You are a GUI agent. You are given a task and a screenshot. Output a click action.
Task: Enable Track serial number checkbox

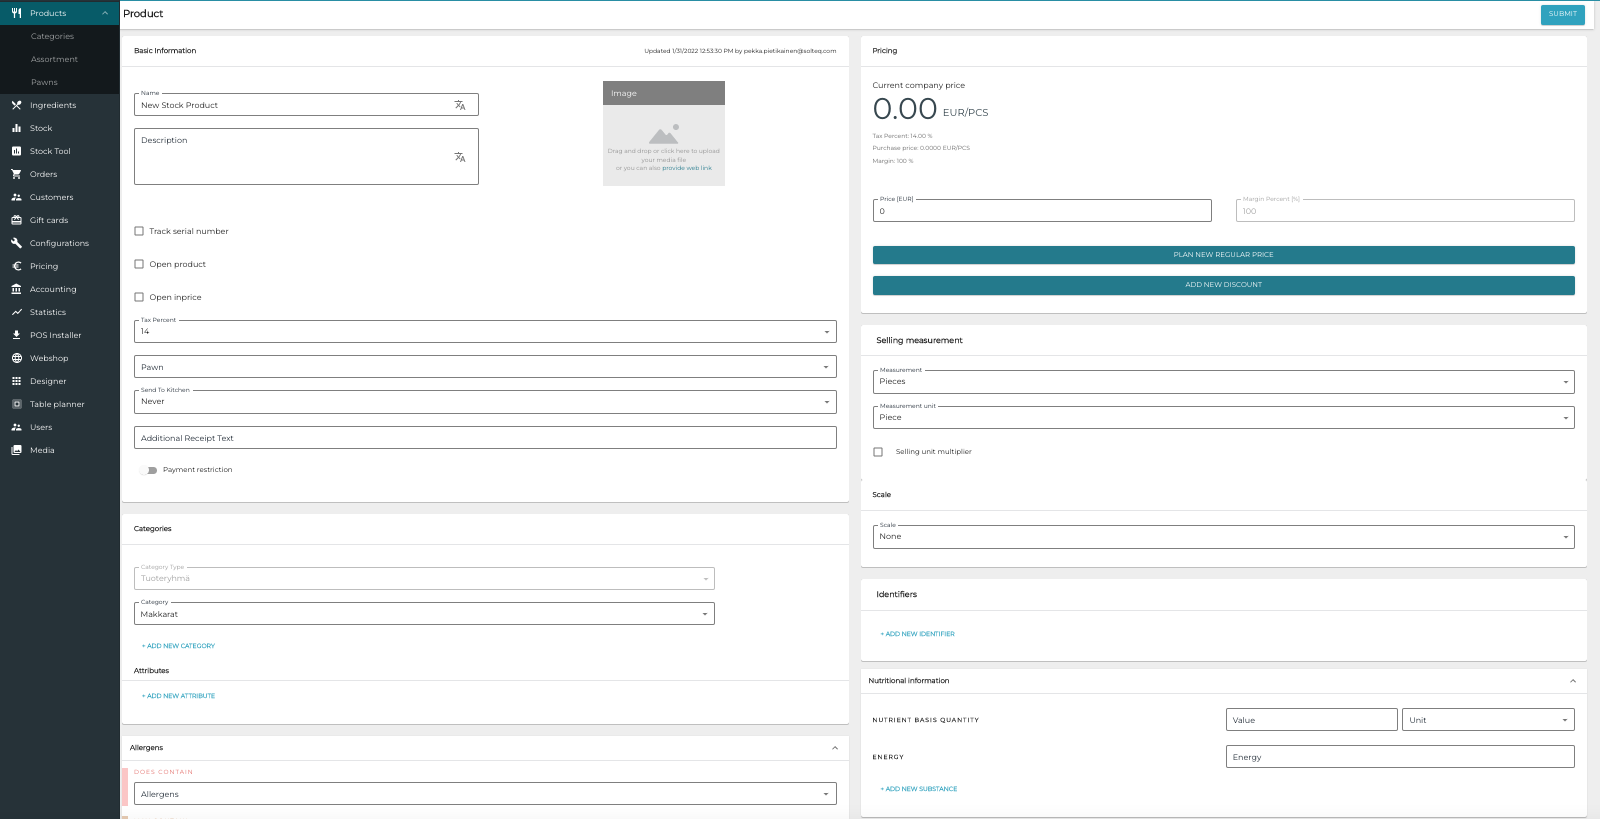click(139, 231)
